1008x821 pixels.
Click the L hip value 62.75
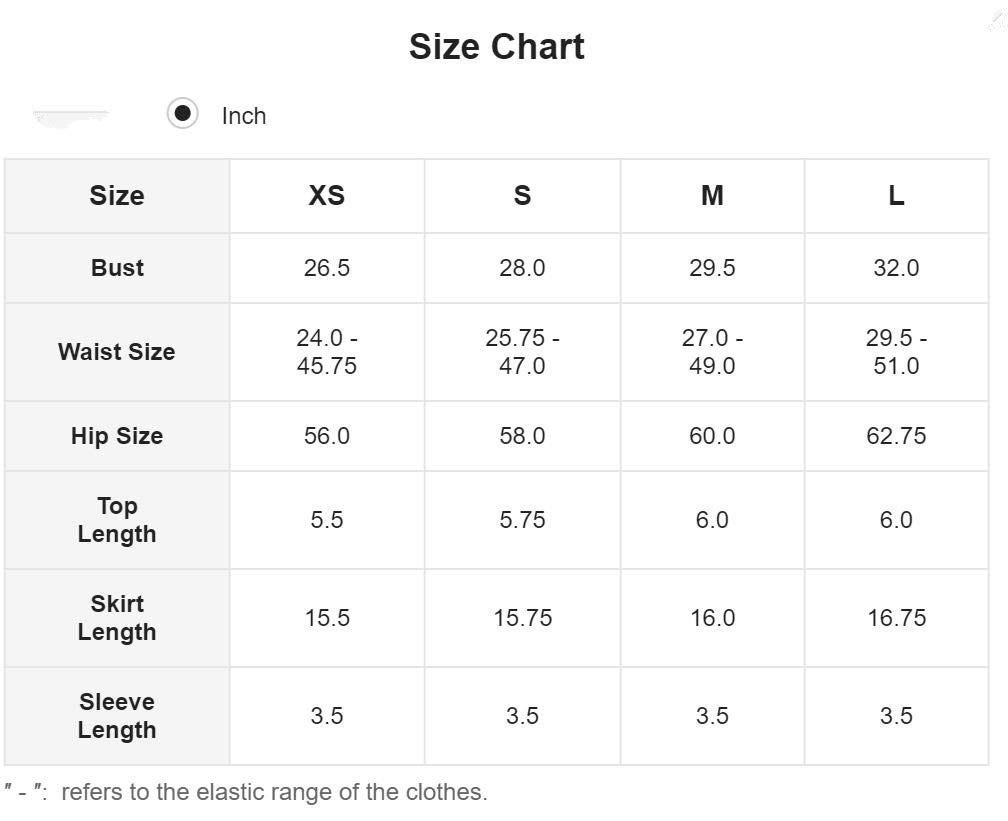(x=896, y=436)
